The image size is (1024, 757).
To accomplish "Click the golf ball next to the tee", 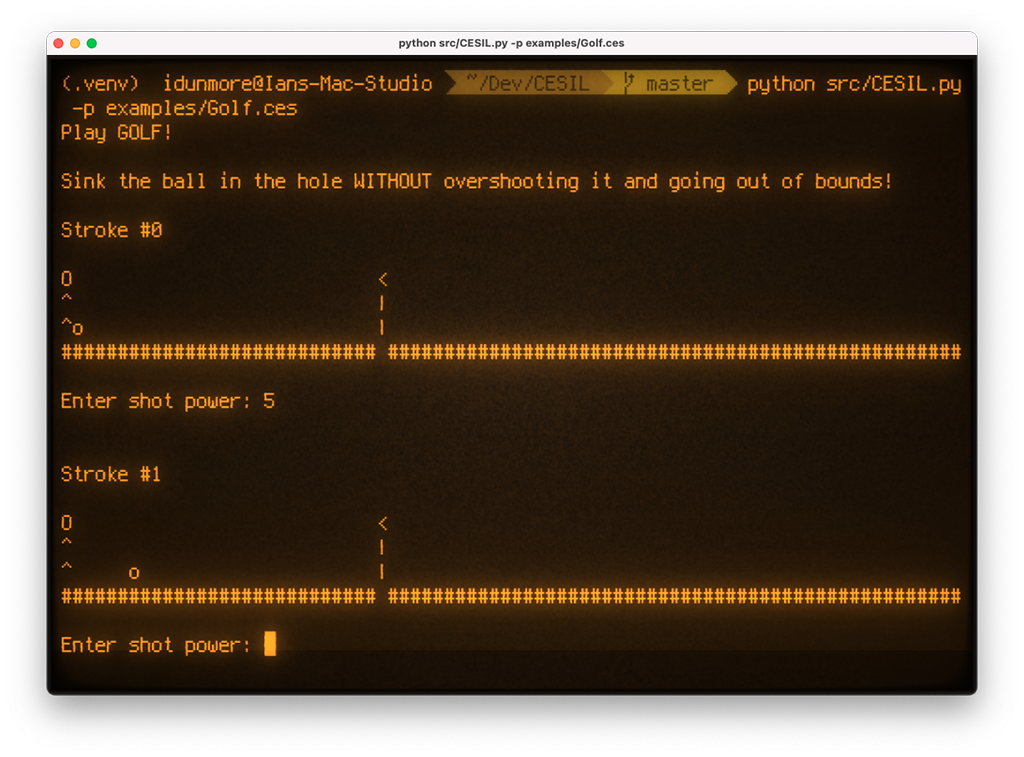I will 77,327.
